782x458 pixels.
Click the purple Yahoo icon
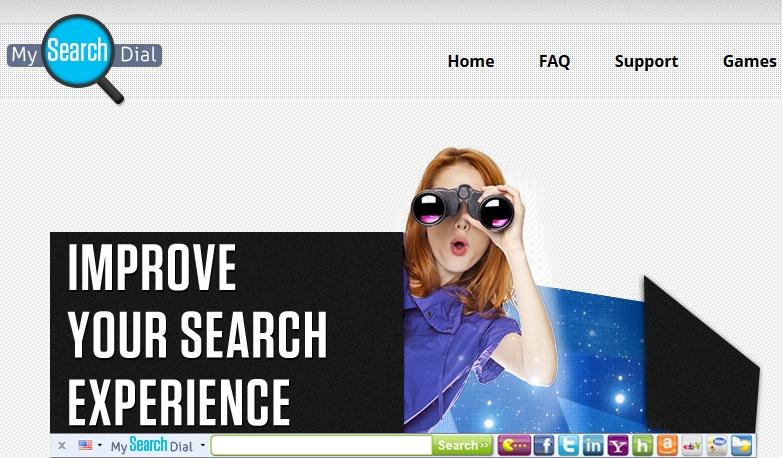point(618,445)
